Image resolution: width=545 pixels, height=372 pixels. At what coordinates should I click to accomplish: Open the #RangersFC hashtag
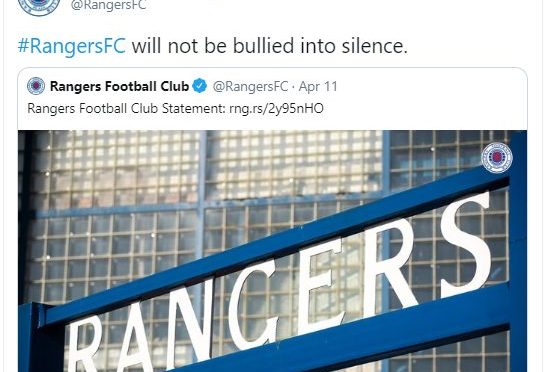click(72, 46)
